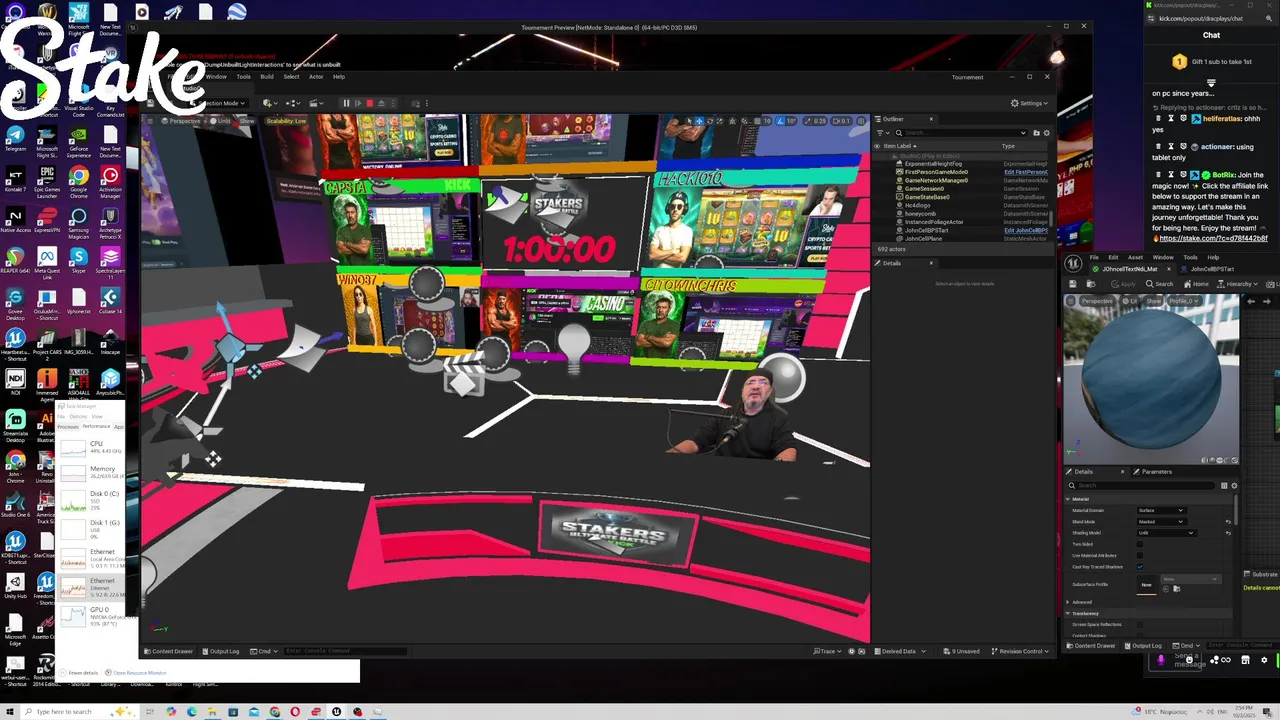Switch to JohnCellBPSTart tab
Screen dimensions: 1280x720
pyautogui.click(x=1207, y=269)
